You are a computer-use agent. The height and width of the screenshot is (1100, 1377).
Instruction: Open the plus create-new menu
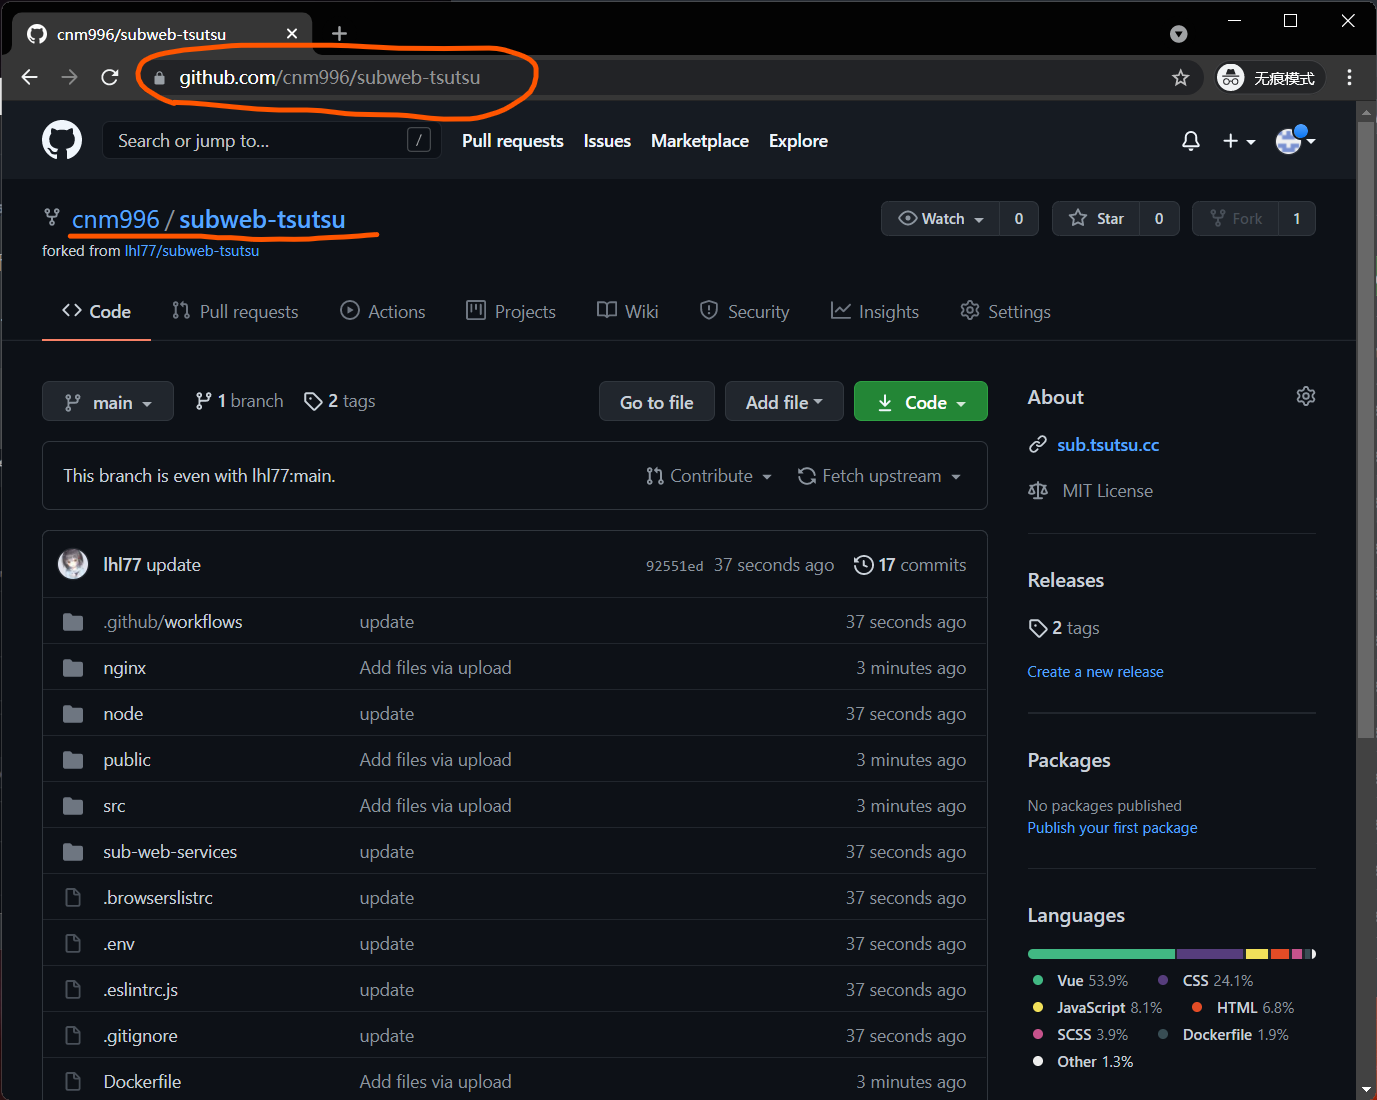click(1239, 141)
